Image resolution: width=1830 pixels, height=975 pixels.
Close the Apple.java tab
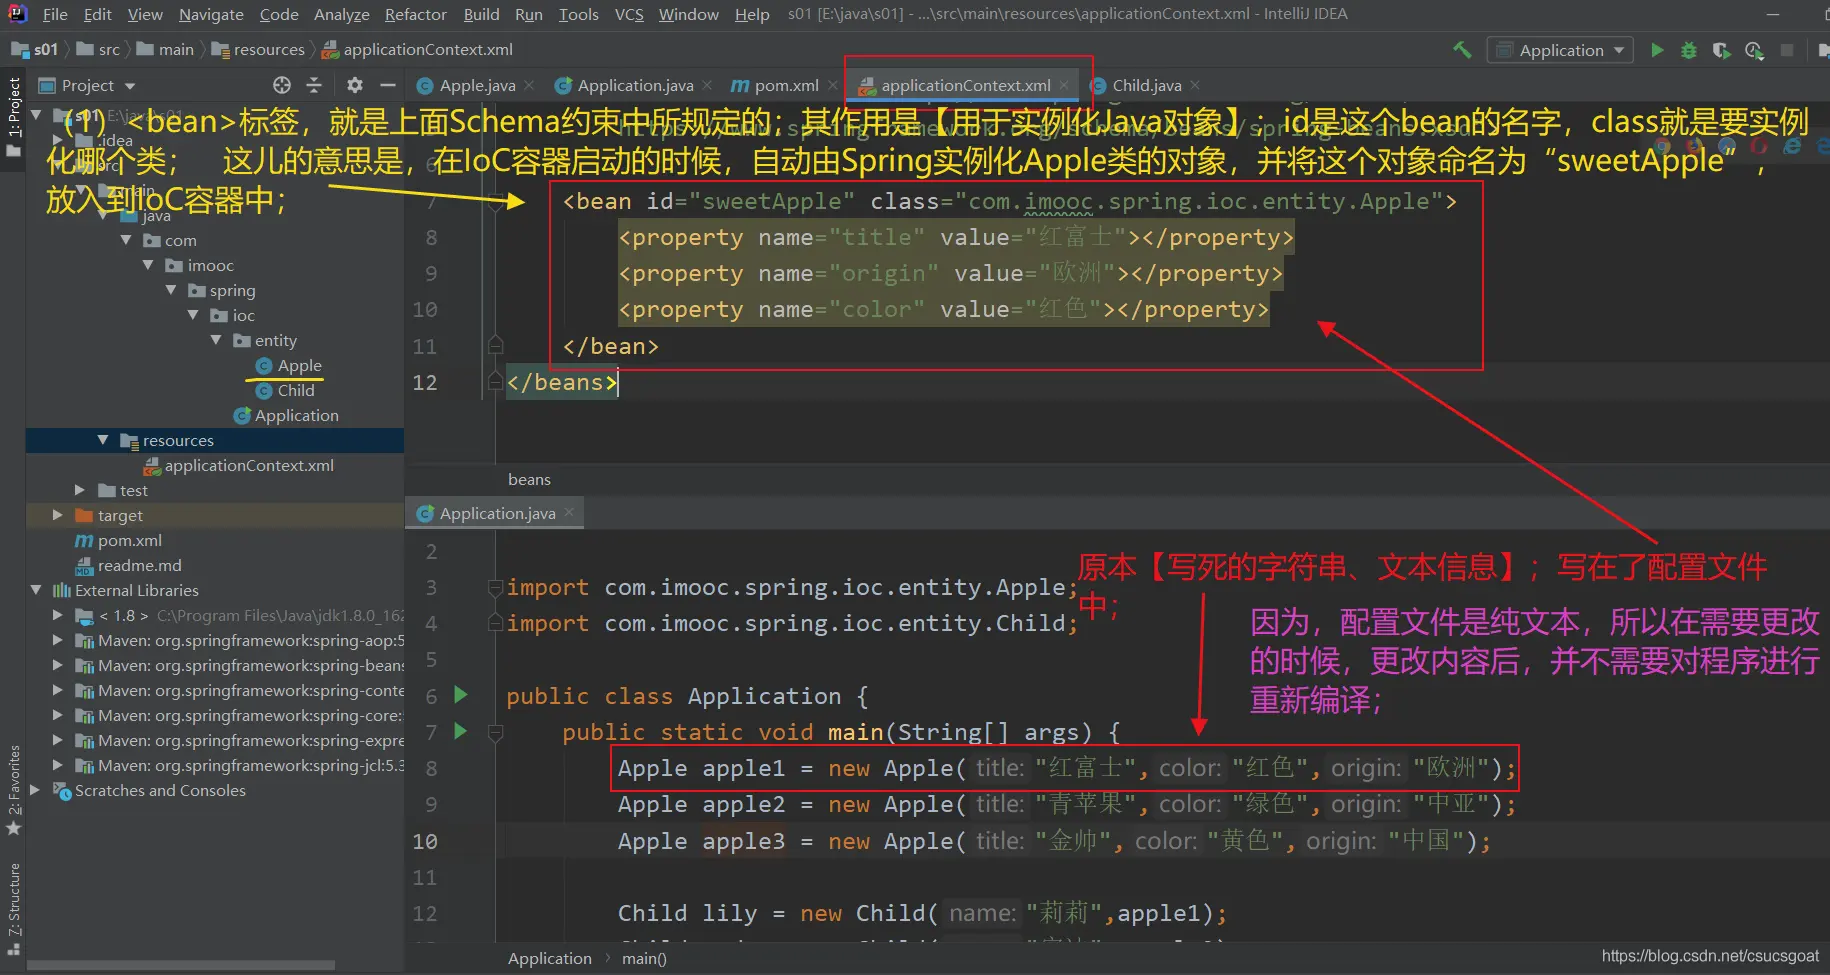529,86
